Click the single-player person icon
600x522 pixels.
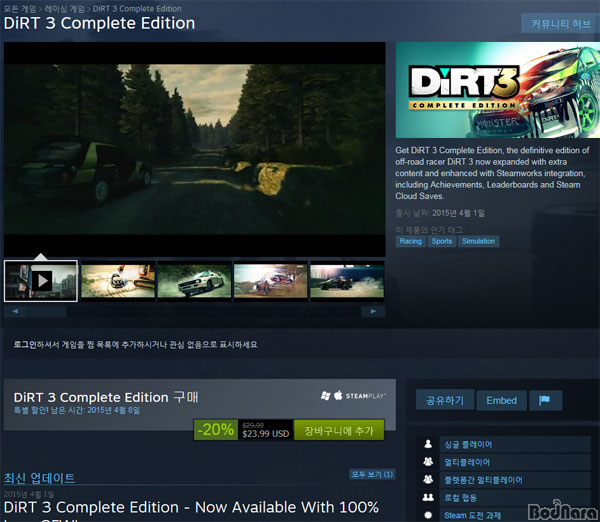(x=428, y=444)
